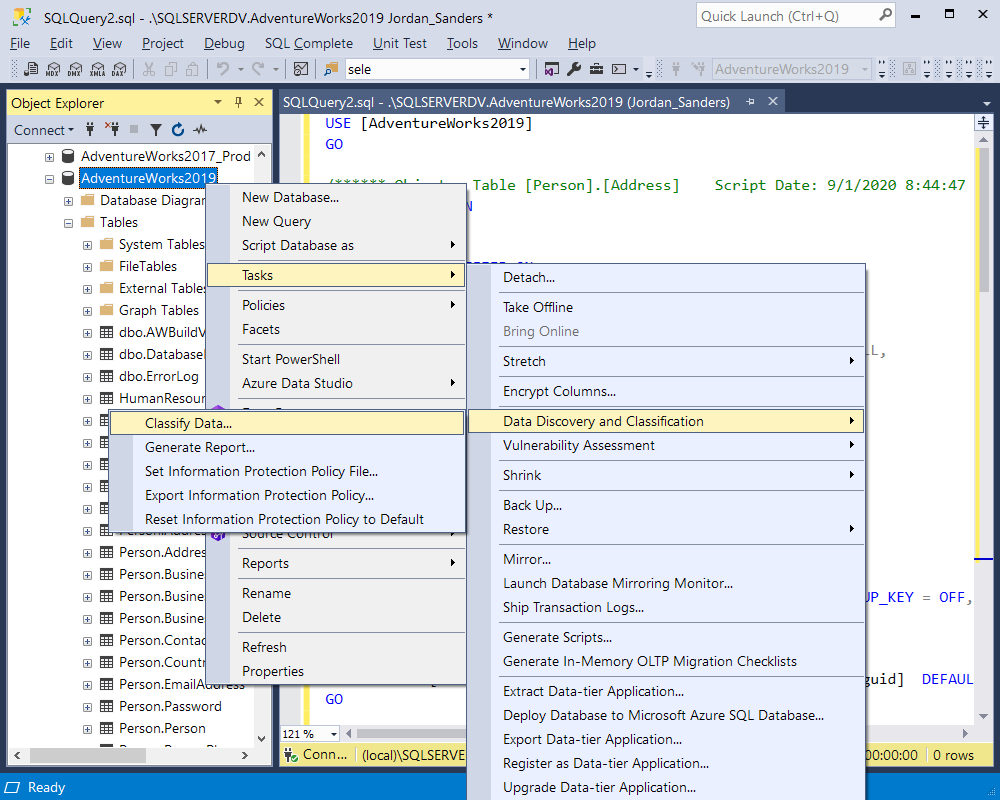Click the Database Engine Query toolbar icon
Screen dimensions: 1000x800
click(x=31, y=69)
